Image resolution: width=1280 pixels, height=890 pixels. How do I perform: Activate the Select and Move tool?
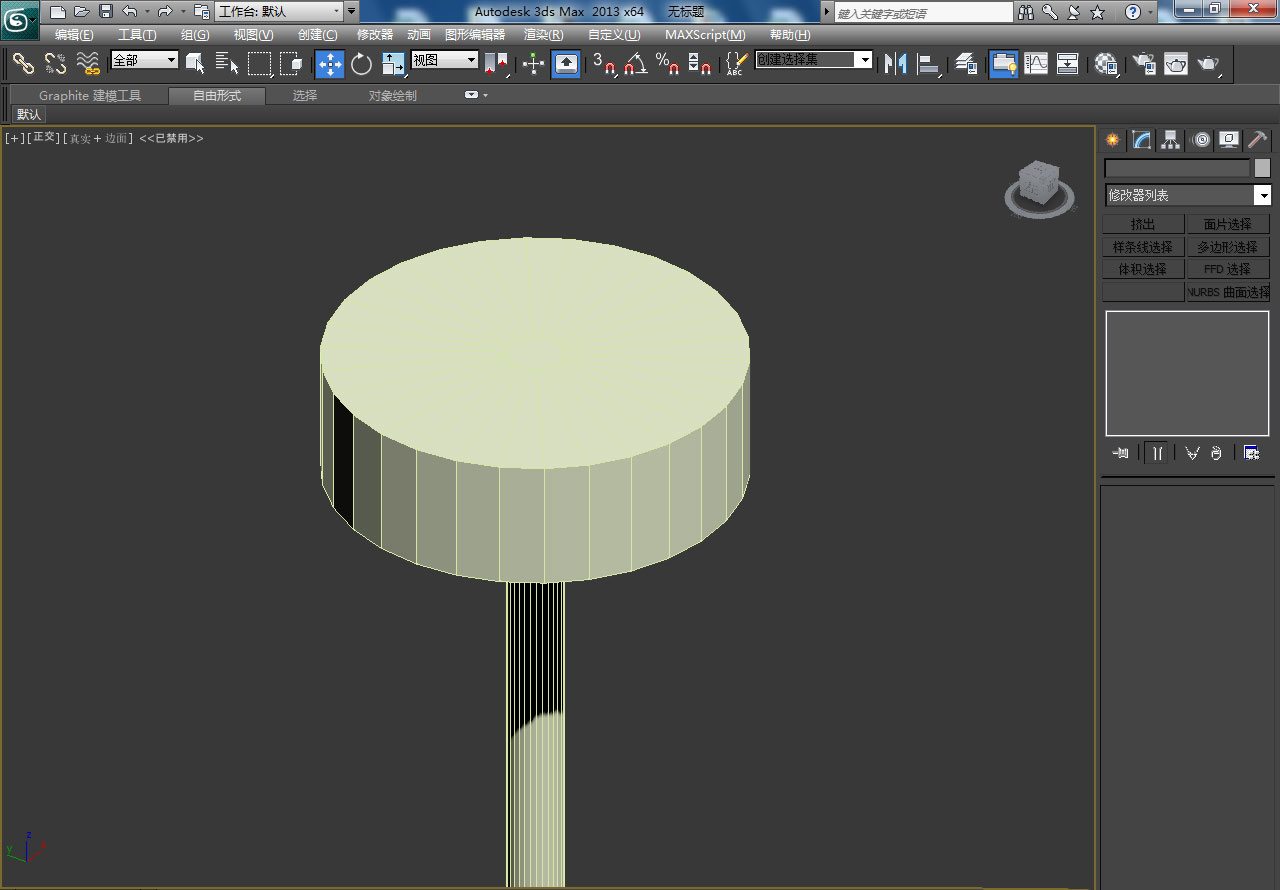pyautogui.click(x=330, y=64)
